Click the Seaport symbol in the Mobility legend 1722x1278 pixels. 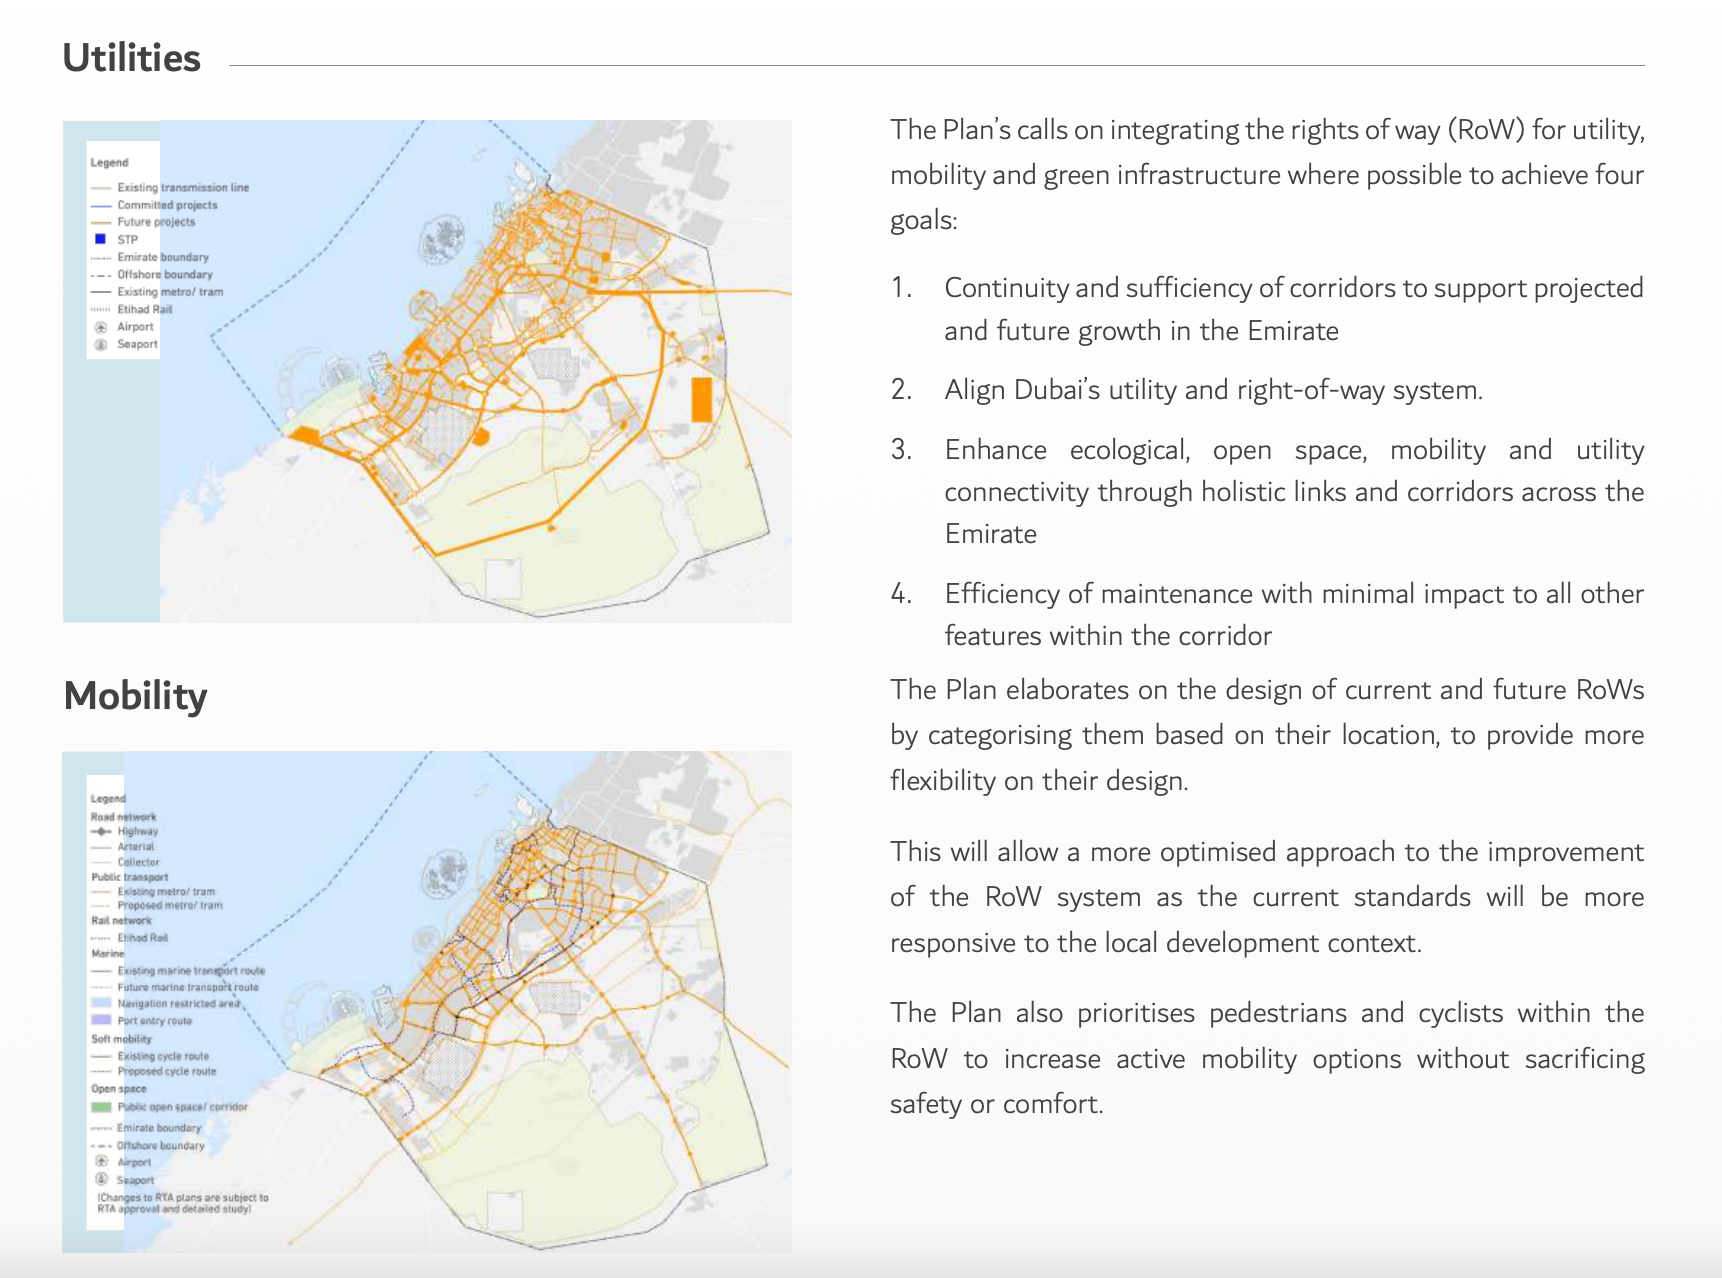point(101,1179)
